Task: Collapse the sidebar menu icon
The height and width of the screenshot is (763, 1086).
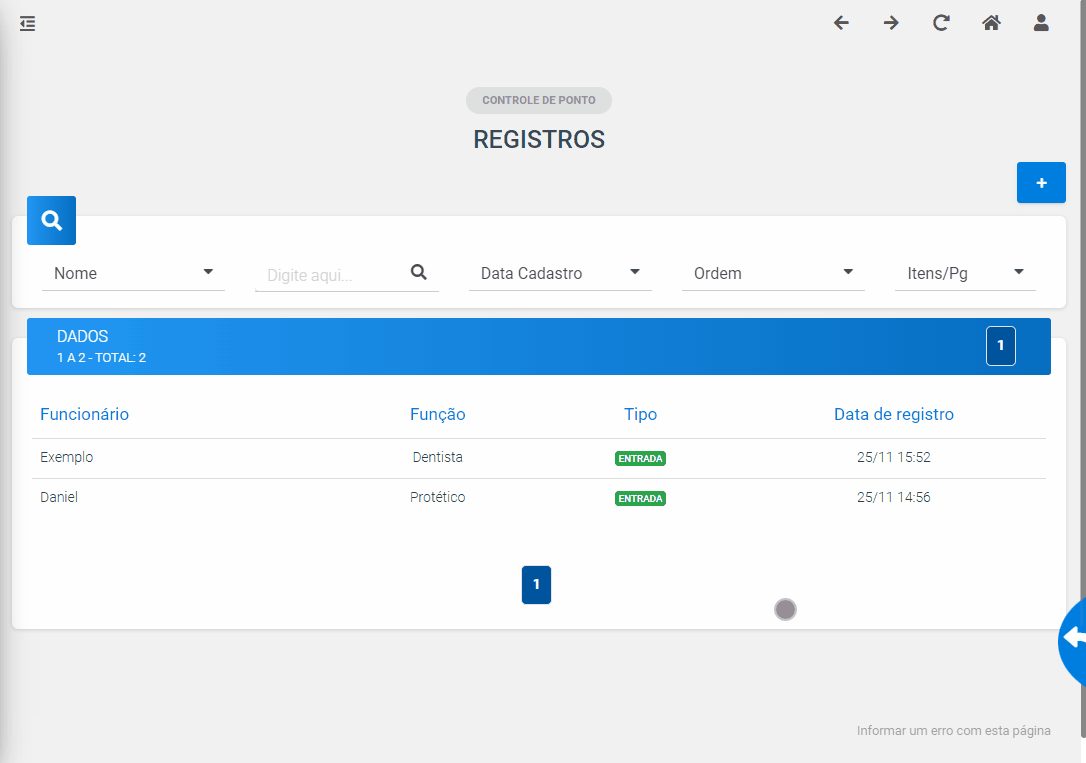Action: click(x=28, y=24)
